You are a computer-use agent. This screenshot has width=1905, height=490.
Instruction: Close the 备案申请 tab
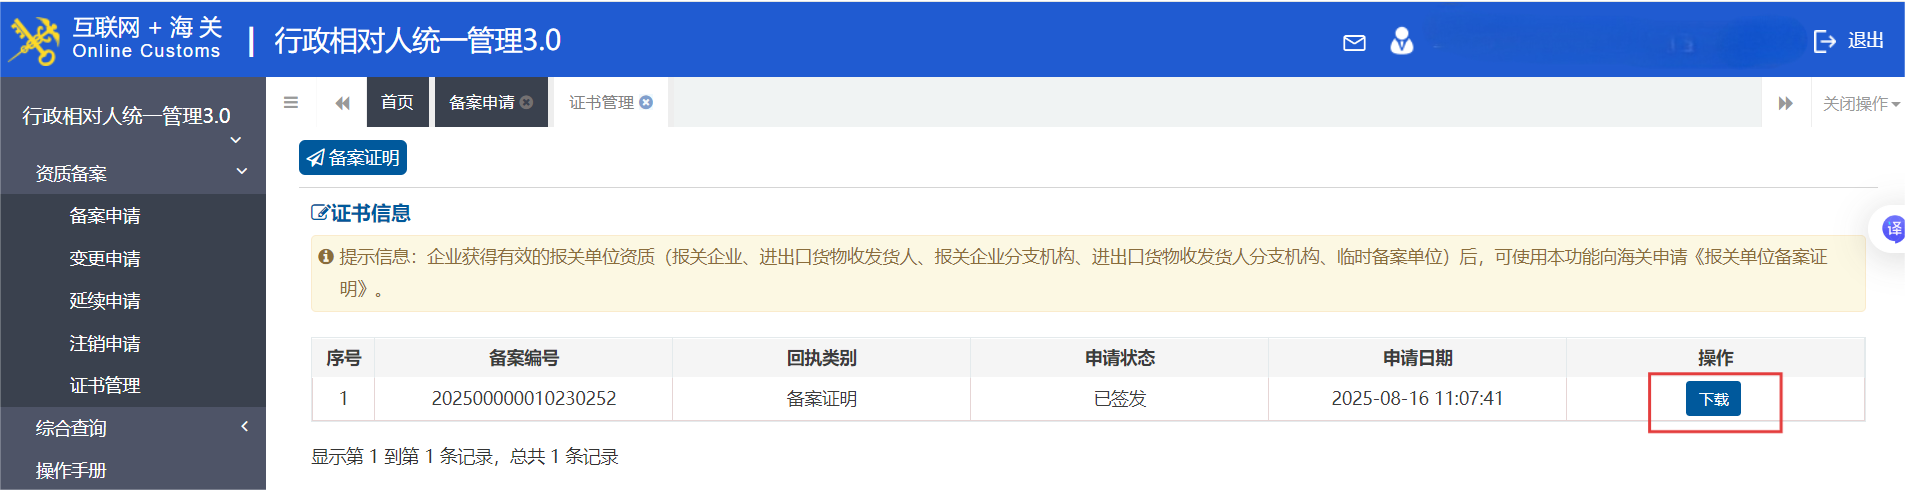pyautogui.click(x=527, y=102)
